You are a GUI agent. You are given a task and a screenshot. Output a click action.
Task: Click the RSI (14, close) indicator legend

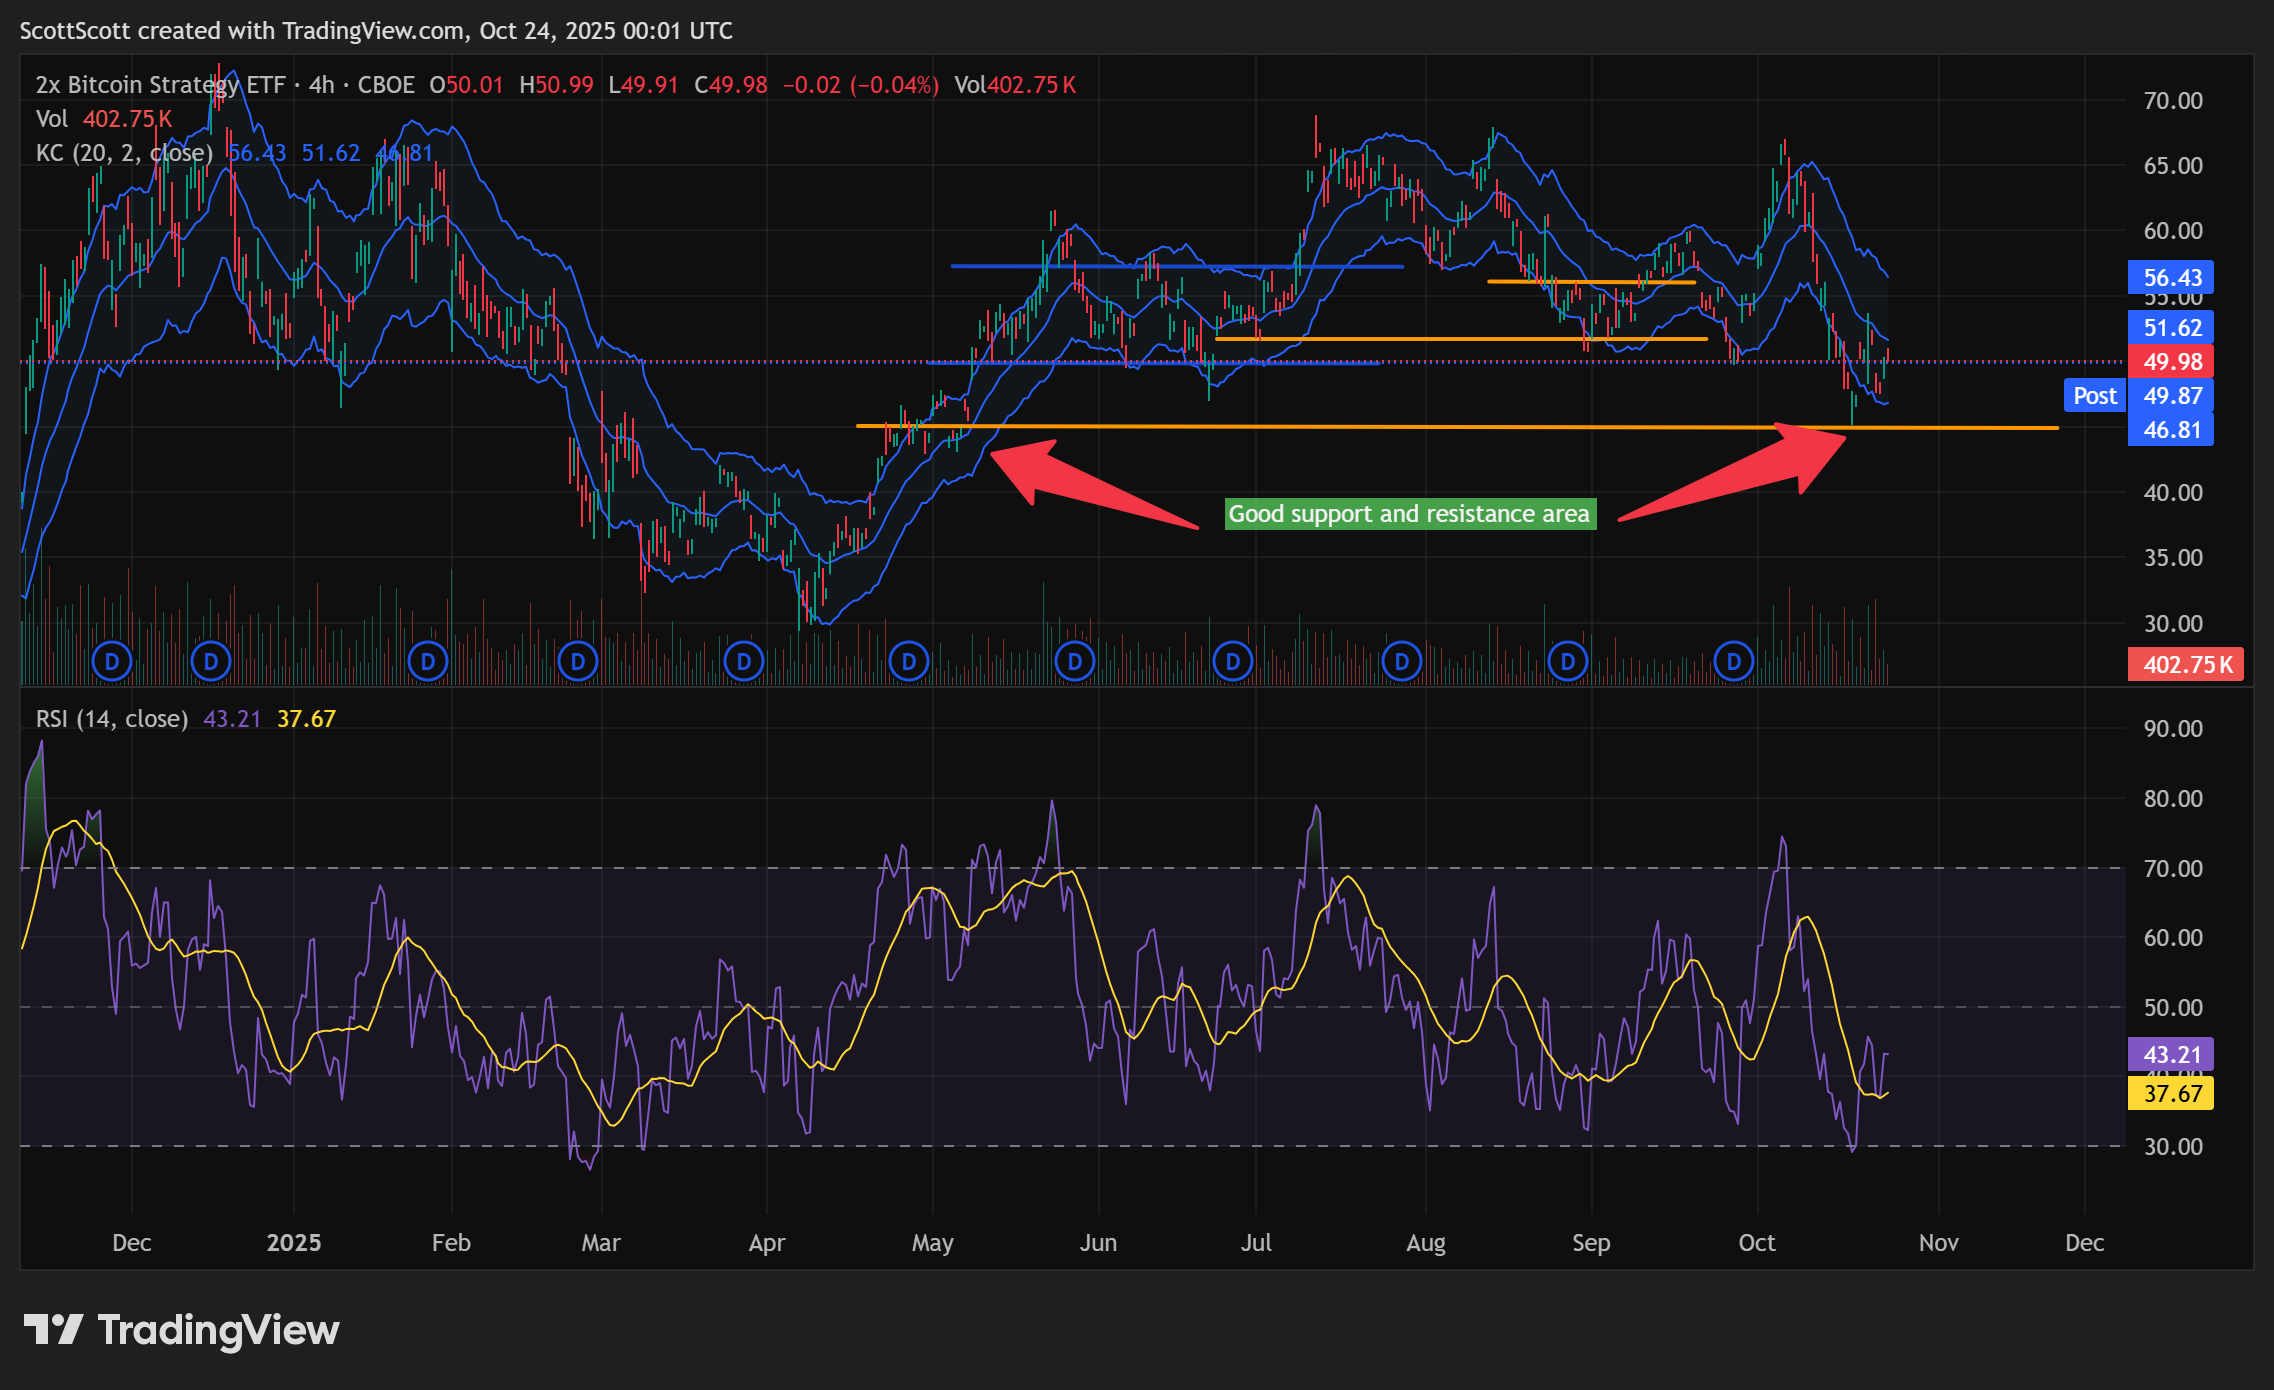tap(112, 719)
